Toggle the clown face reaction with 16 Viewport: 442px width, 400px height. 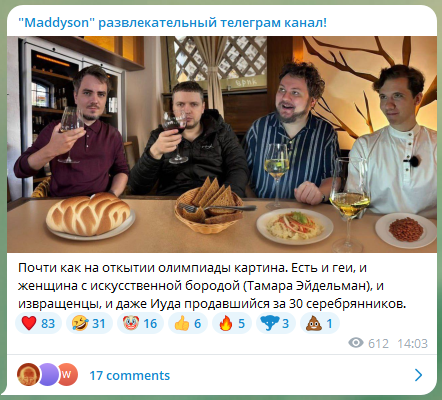(x=140, y=323)
